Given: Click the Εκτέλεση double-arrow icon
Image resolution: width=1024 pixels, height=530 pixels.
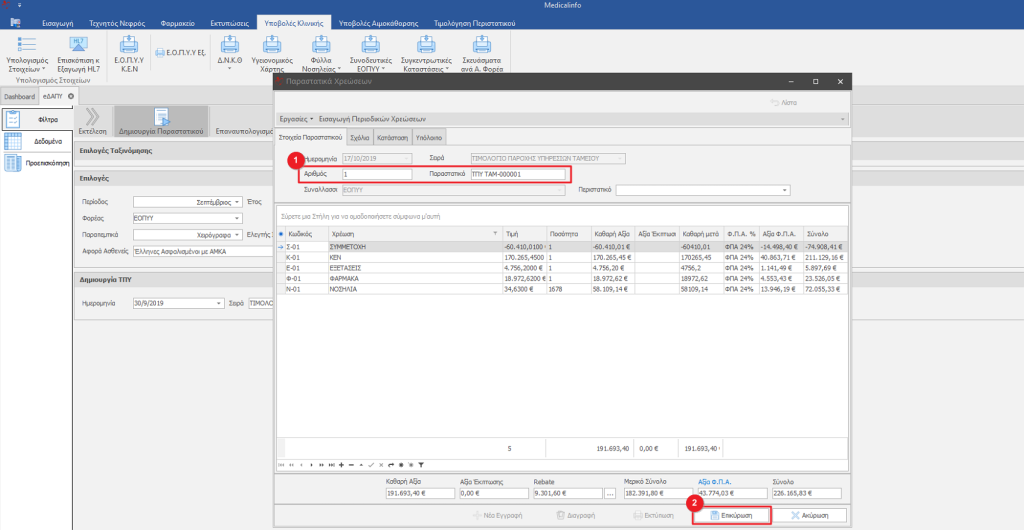Looking at the screenshot, I should click(92, 117).
